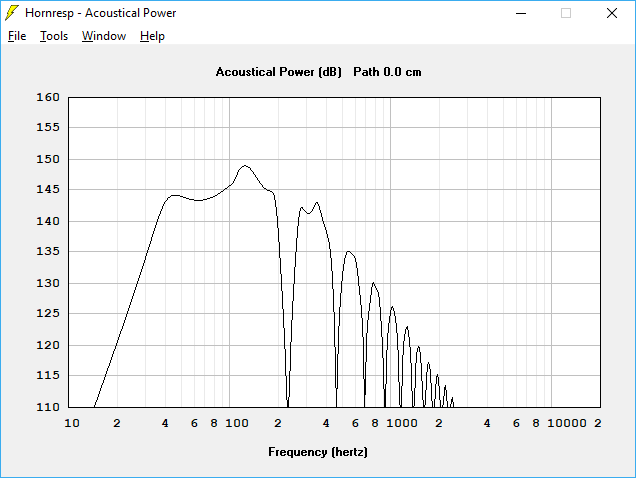Click the 'Path 0.0 cm' label

(387, 72)
